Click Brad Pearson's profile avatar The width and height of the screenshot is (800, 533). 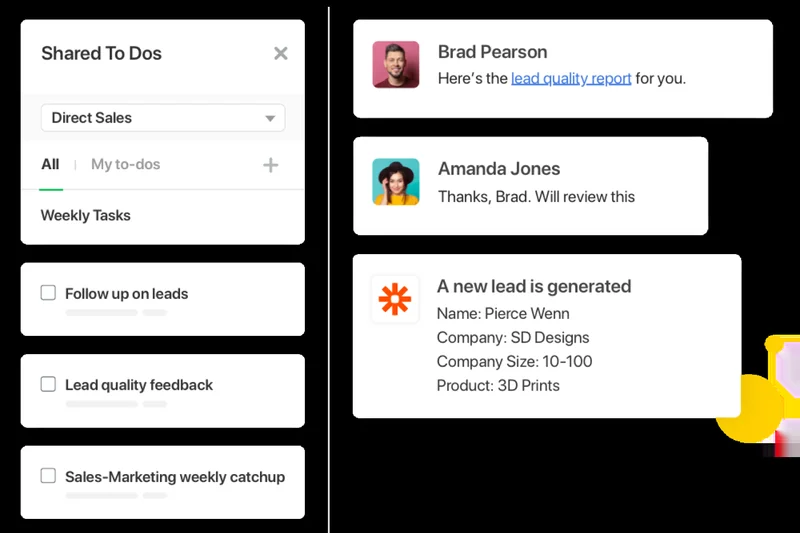pos(396,64)
